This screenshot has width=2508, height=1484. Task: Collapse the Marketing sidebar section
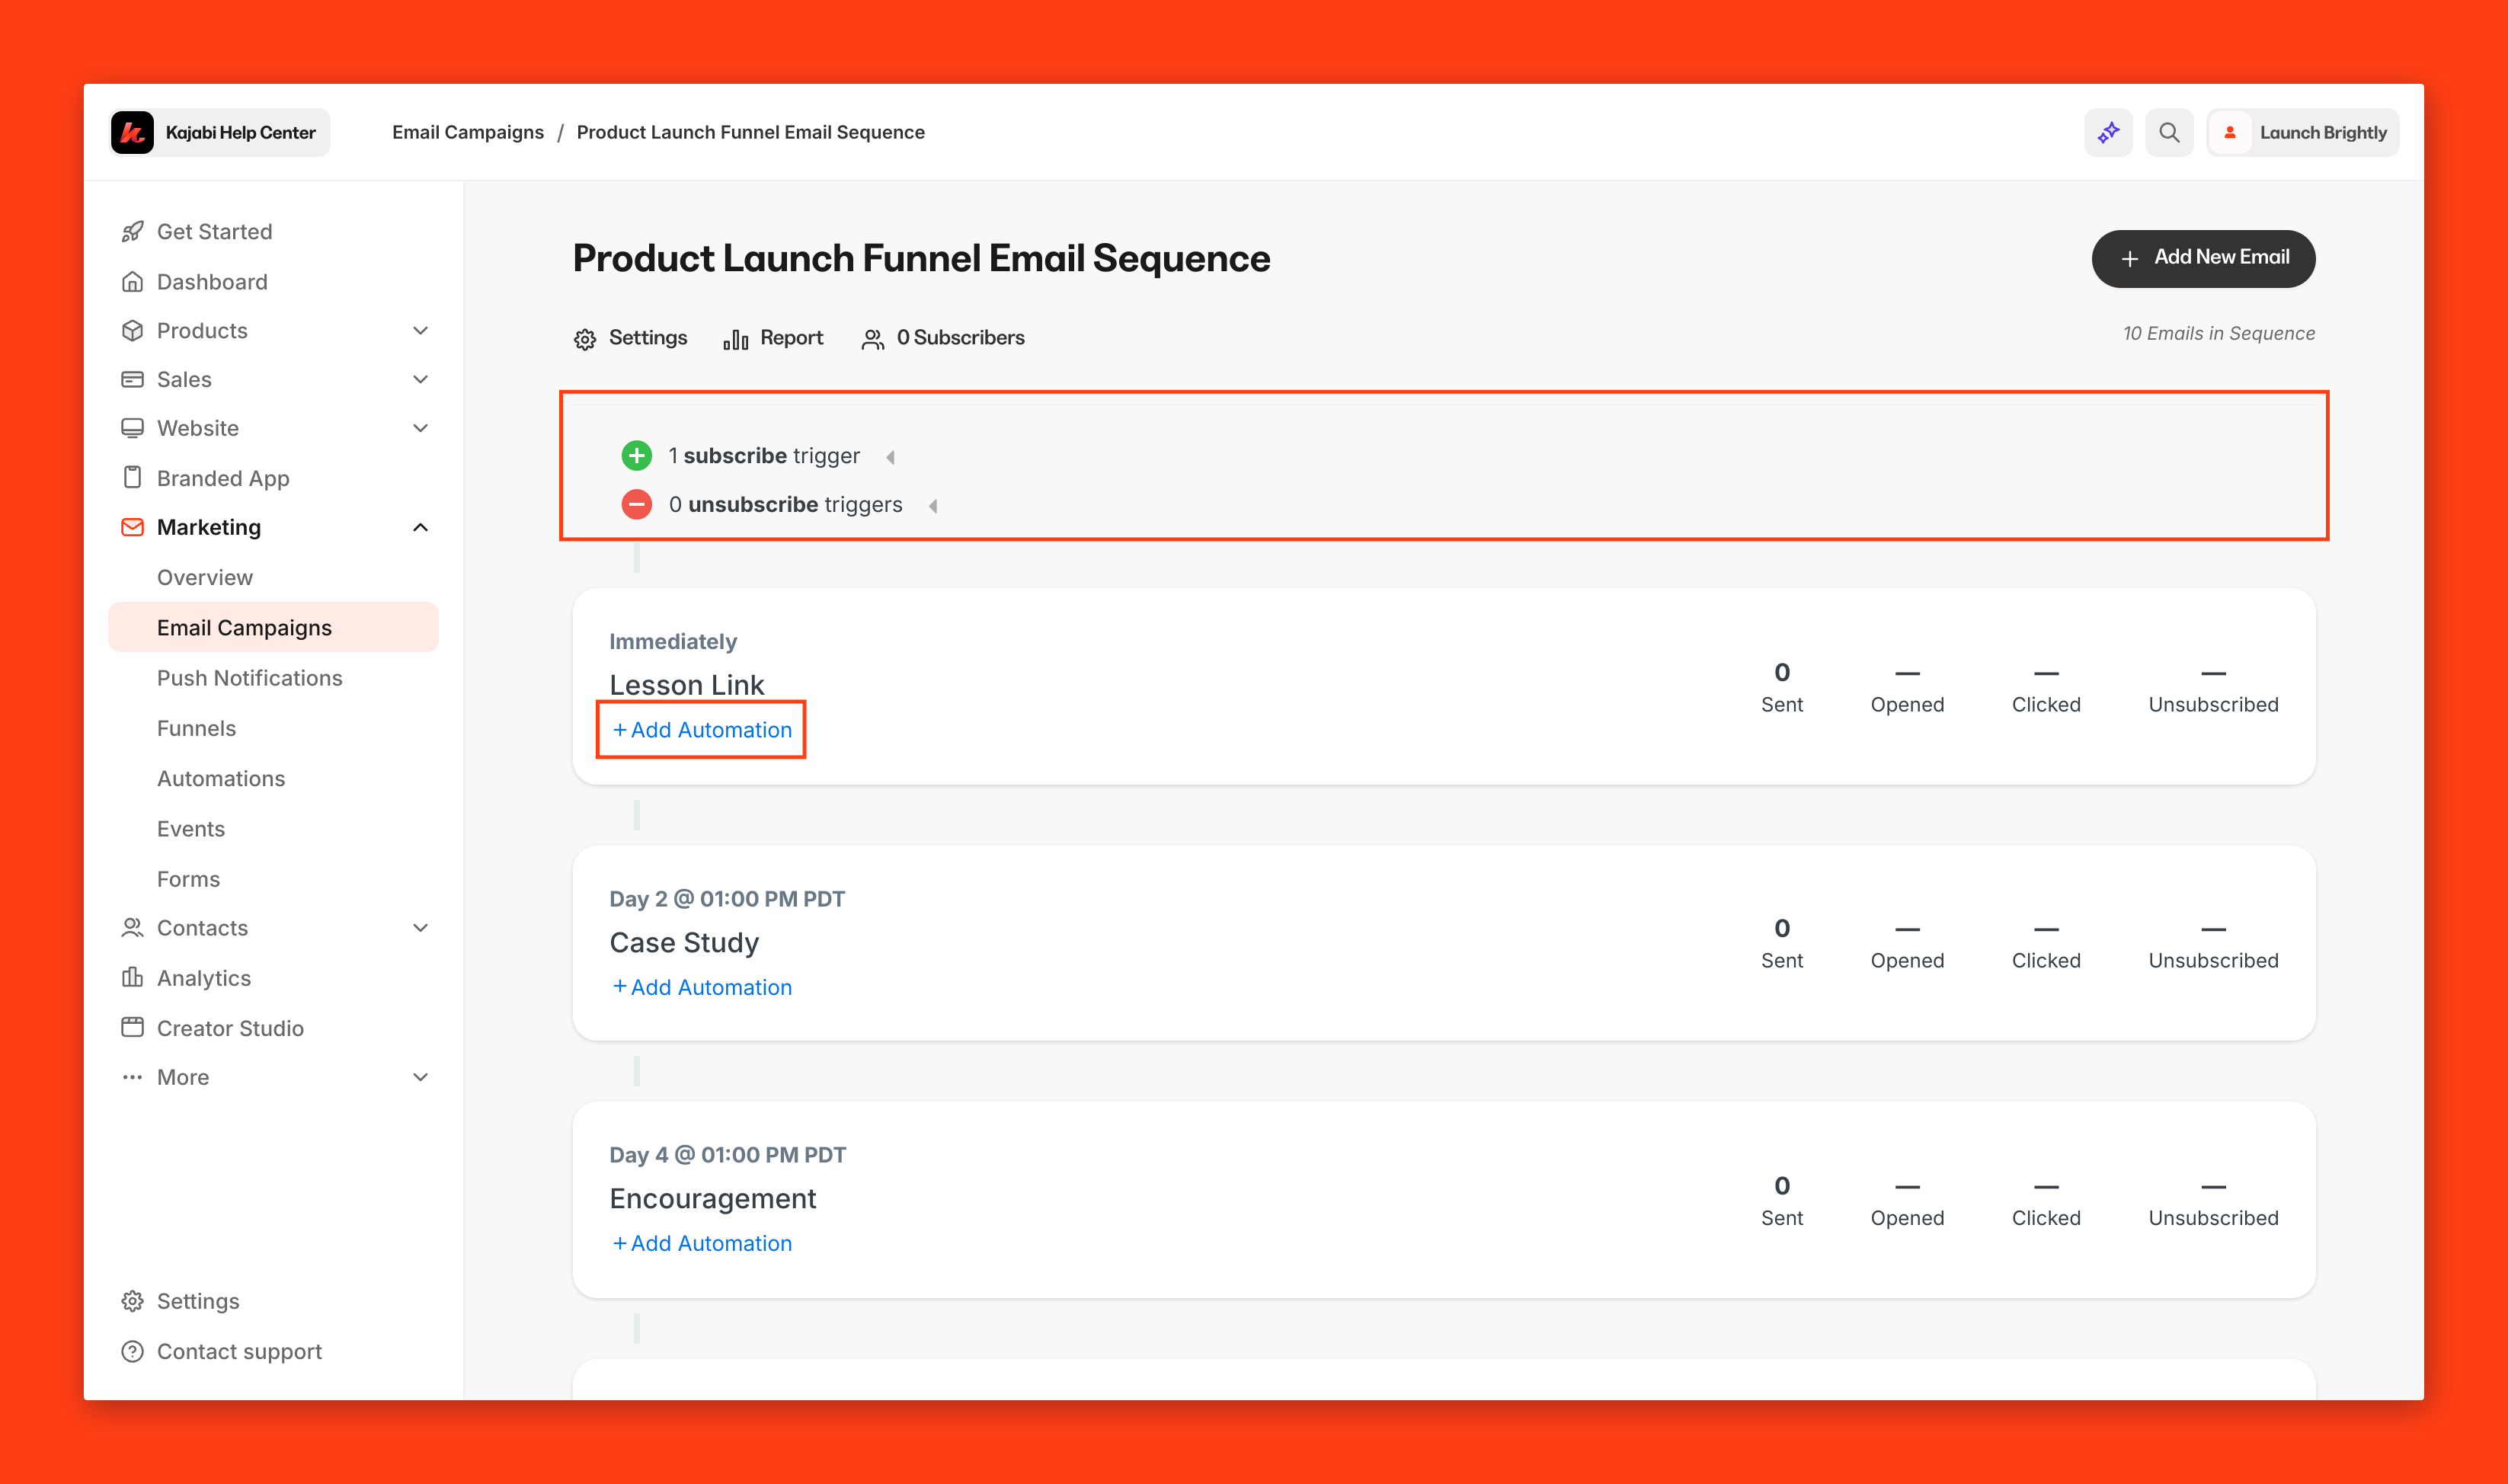coord(420,527)
